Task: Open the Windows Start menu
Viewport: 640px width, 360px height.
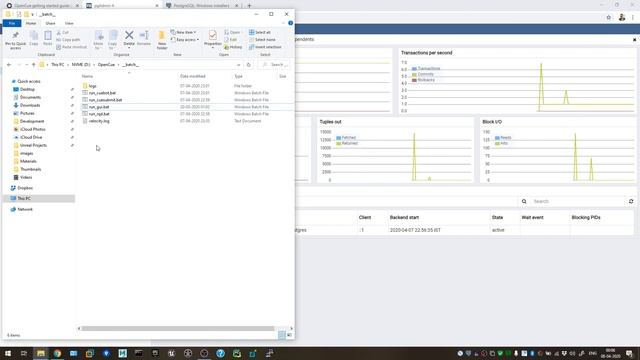Action: click(x=8, y=353)
